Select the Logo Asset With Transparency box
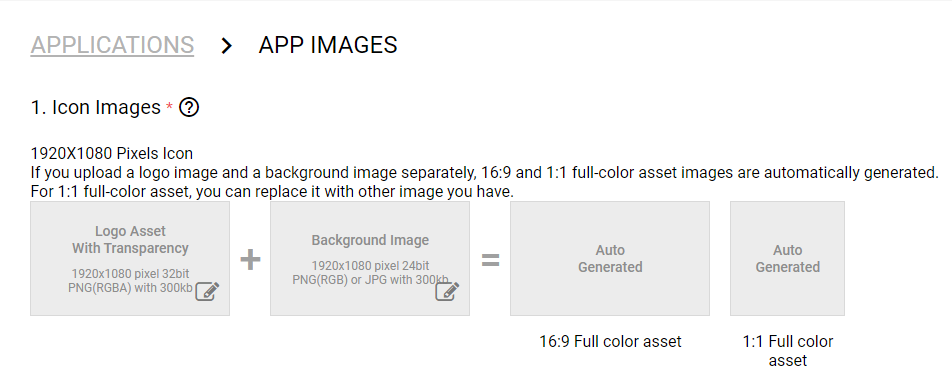 130,258
